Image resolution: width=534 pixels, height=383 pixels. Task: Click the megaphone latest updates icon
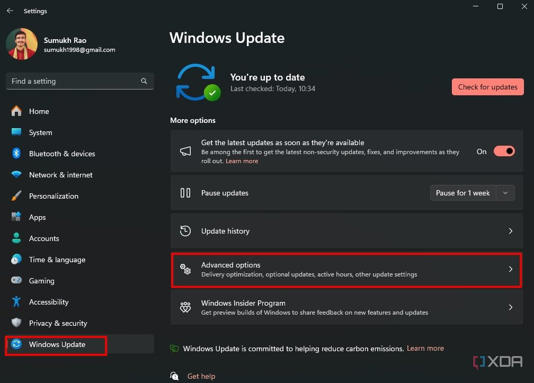click(186, 151)
